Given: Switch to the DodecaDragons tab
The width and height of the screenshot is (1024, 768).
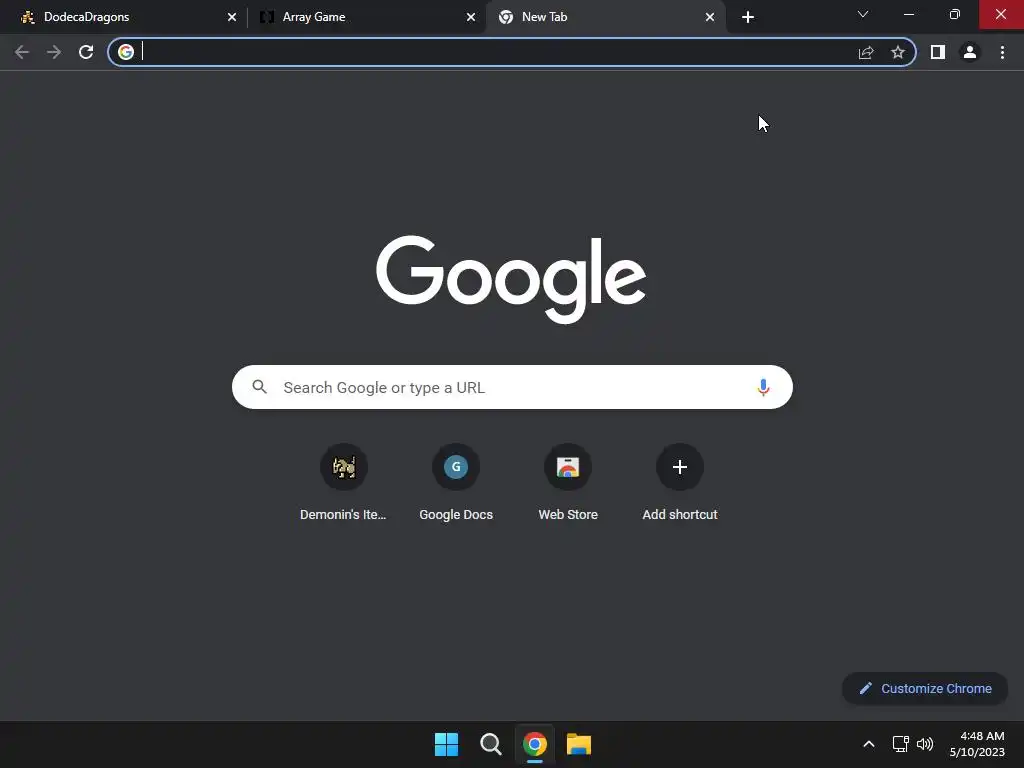Looking at the screenshot, I should pyautogui.click(x=124, y=17).
